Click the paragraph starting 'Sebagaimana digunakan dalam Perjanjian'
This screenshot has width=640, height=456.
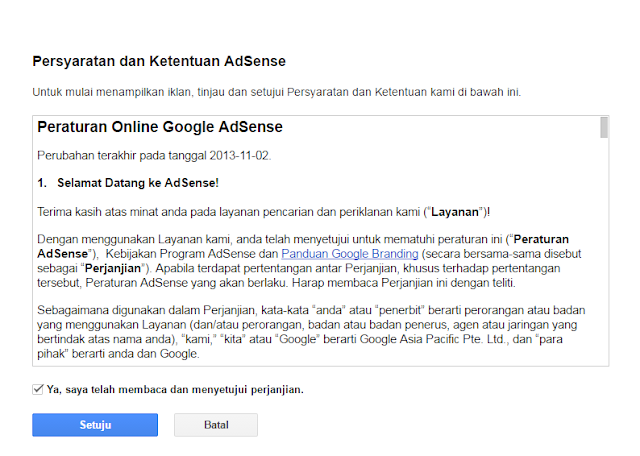coord(311,331)
